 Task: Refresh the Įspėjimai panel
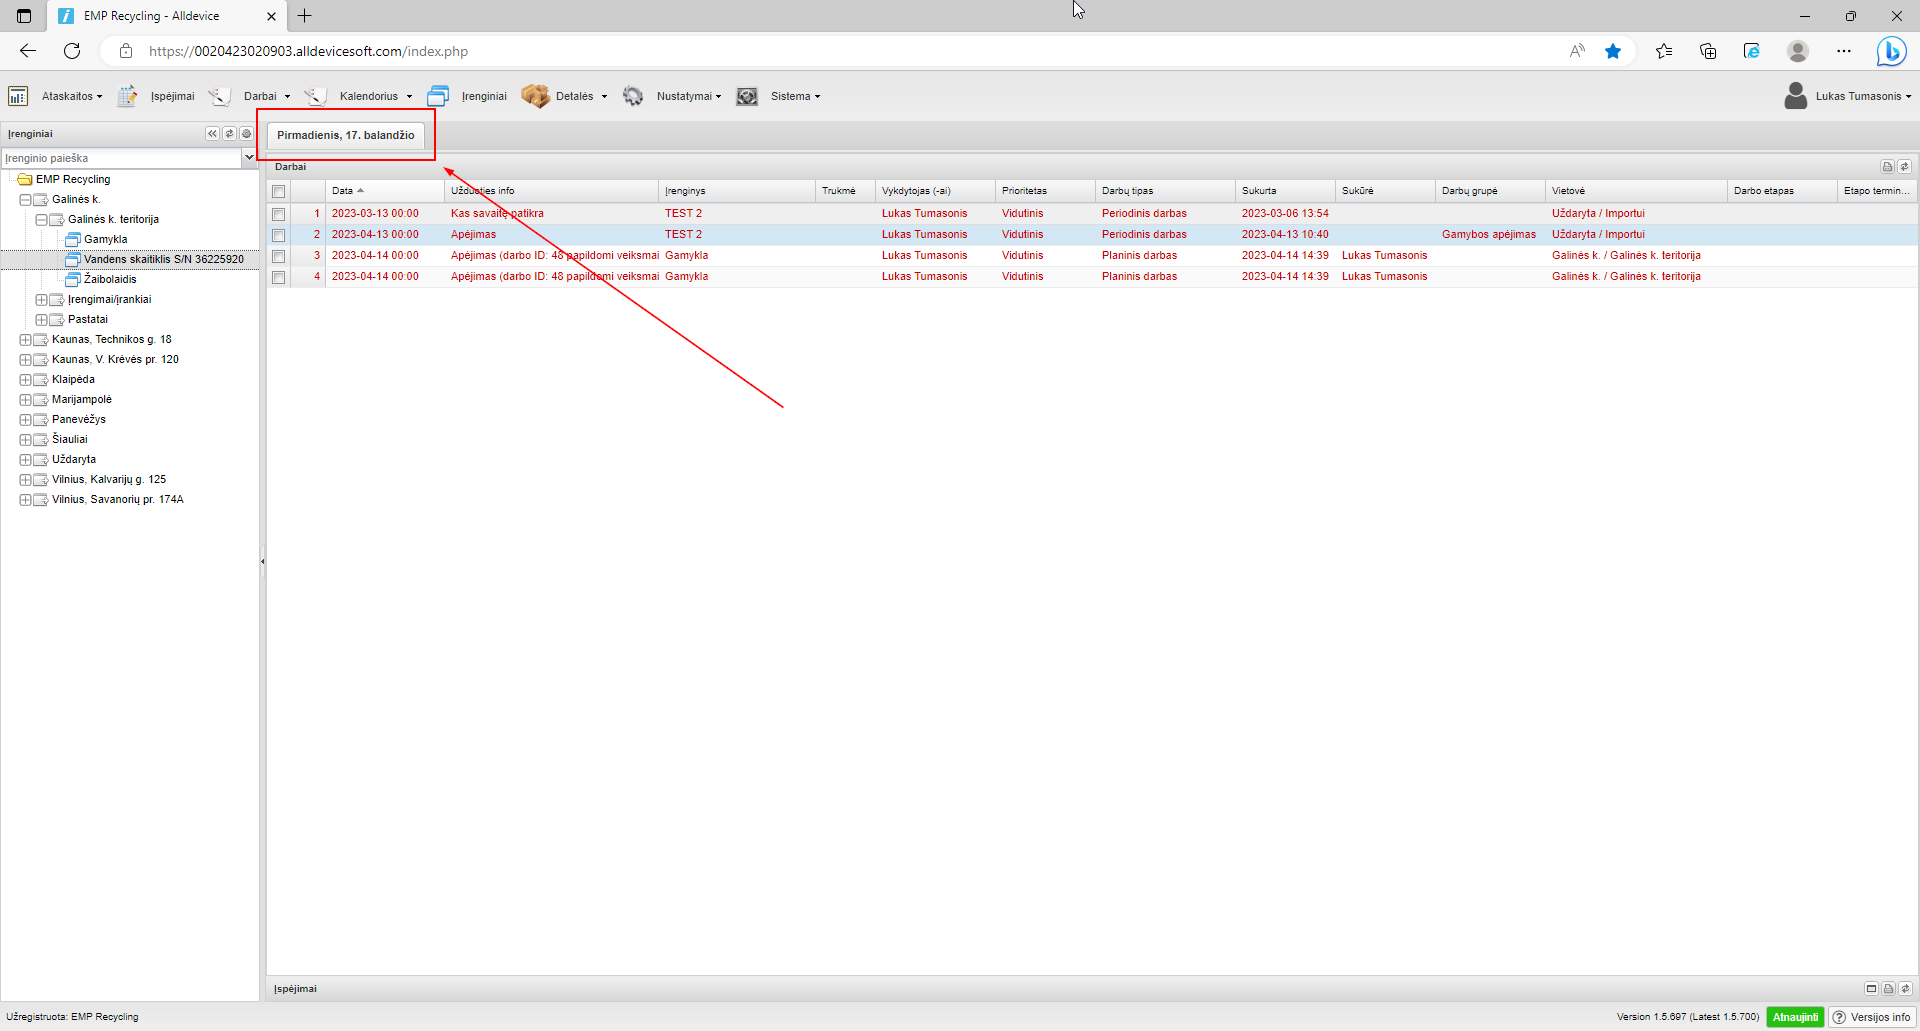pyautogui.click(x=1905, y=989)
